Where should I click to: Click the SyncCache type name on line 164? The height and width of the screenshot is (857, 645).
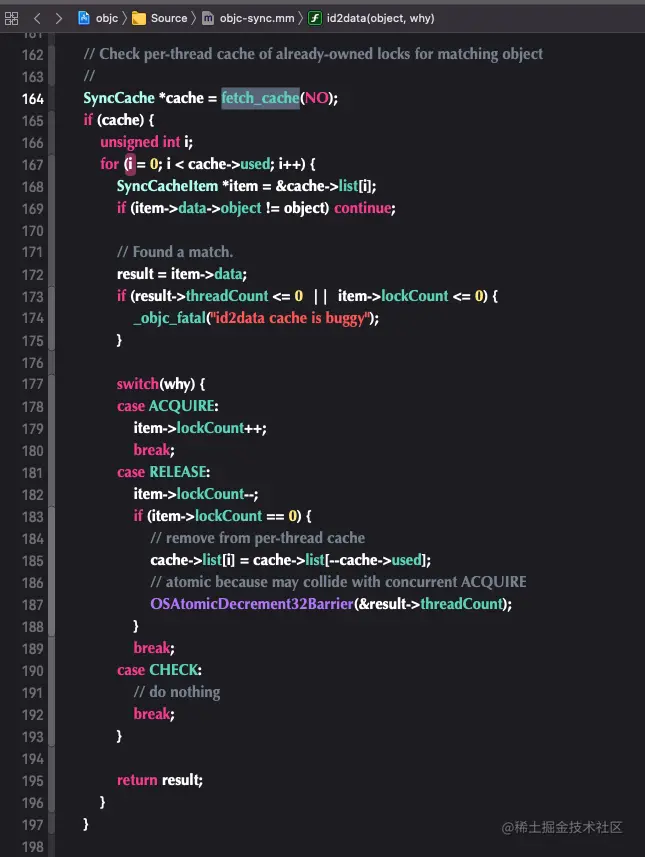pos(119,98)
